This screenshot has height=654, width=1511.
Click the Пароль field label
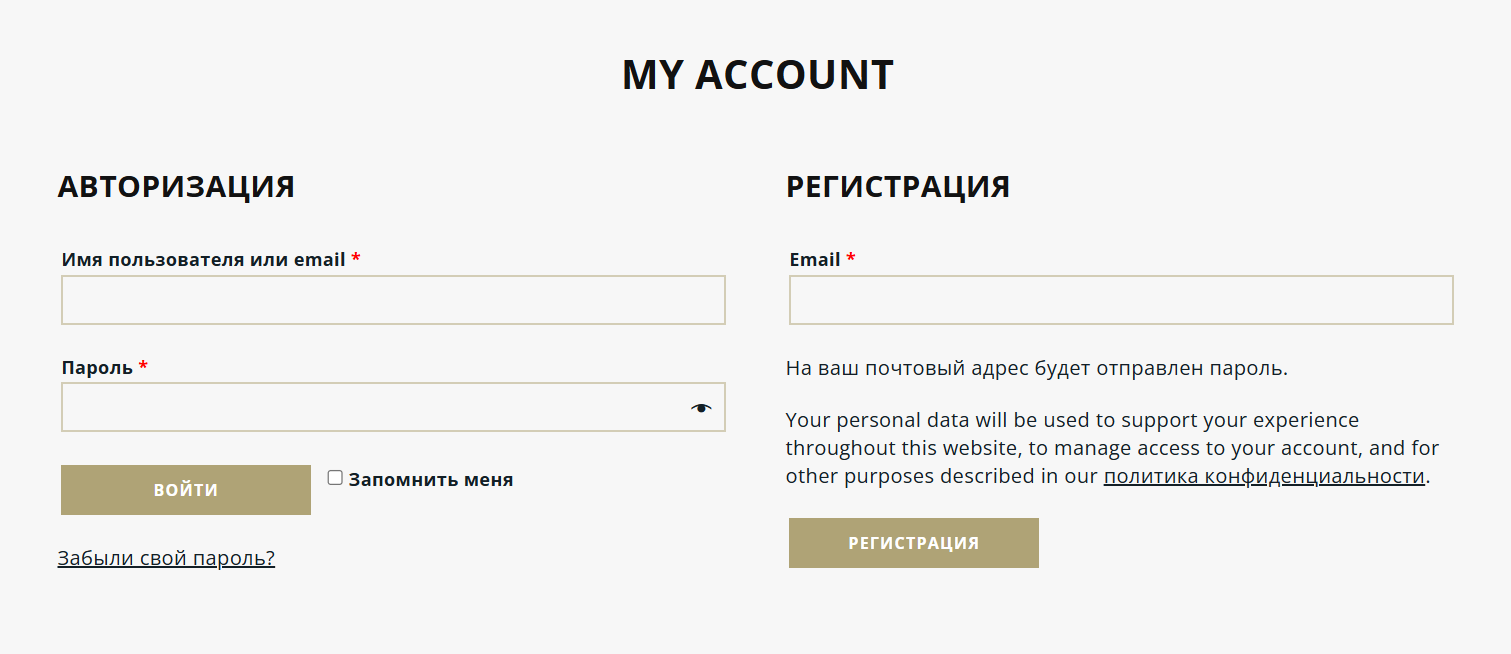coord(99,368)
